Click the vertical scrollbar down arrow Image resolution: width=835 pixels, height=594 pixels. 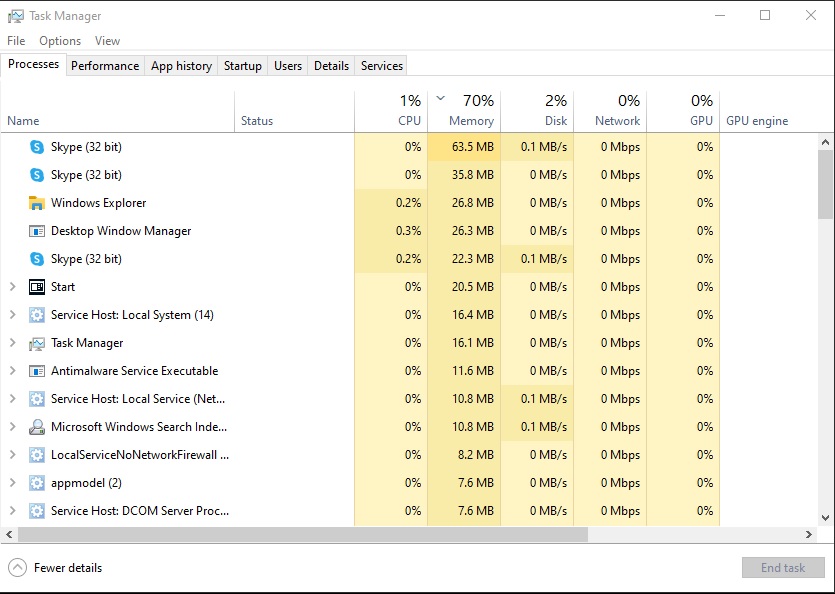[x=825, y=517]
